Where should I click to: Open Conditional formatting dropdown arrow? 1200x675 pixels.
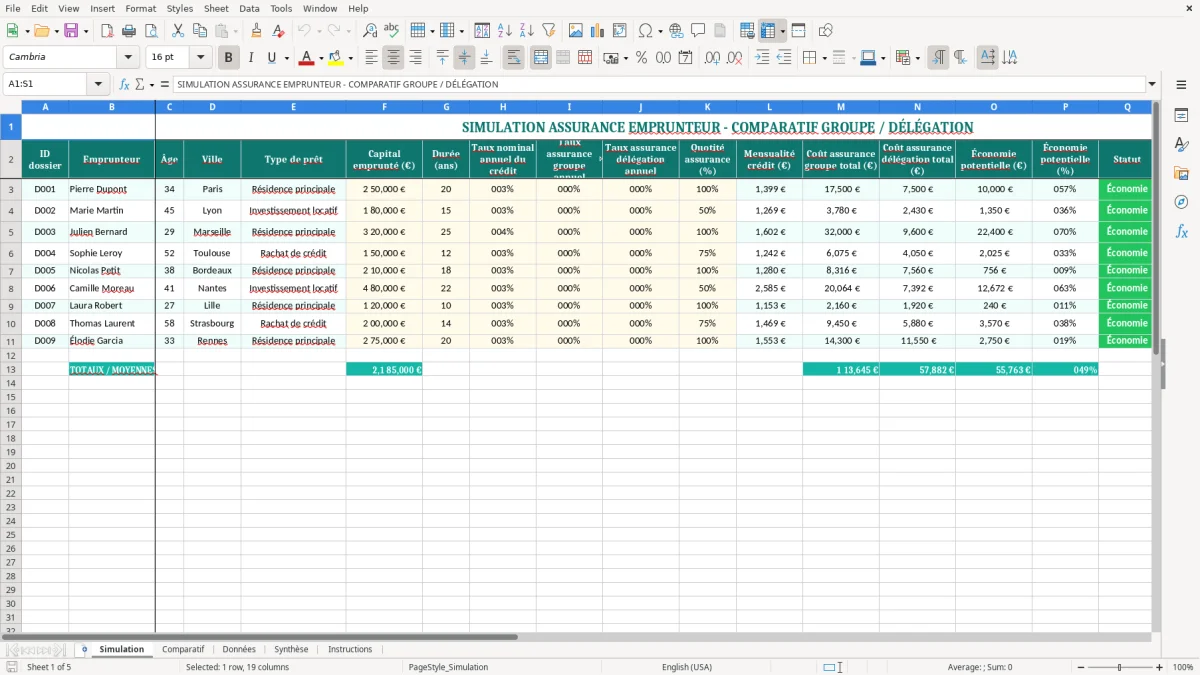[917, 58]
